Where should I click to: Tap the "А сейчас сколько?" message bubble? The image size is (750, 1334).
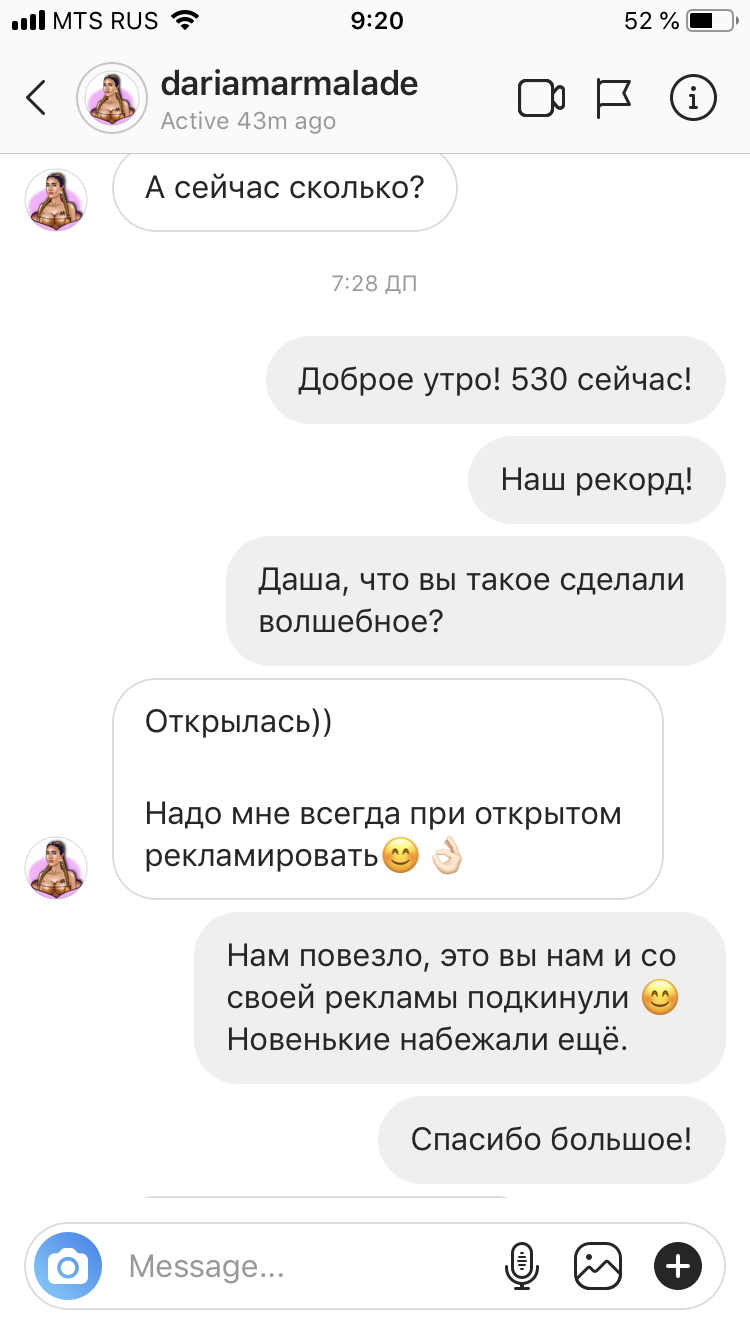pyautogui.click(x=285, y=188)
